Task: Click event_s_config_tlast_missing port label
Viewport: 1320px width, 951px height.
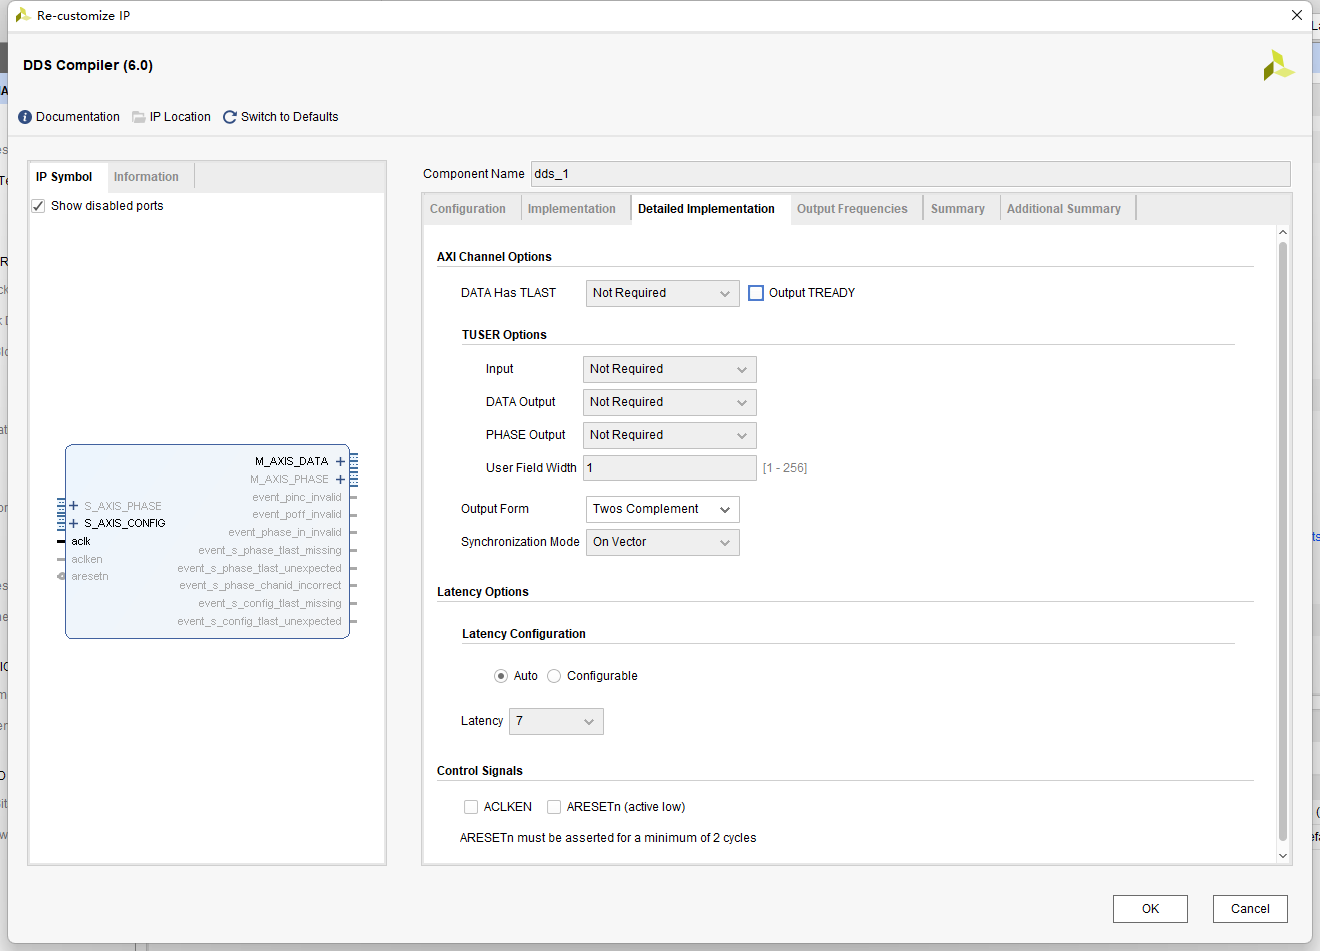Action: click(x=270, y=604)
